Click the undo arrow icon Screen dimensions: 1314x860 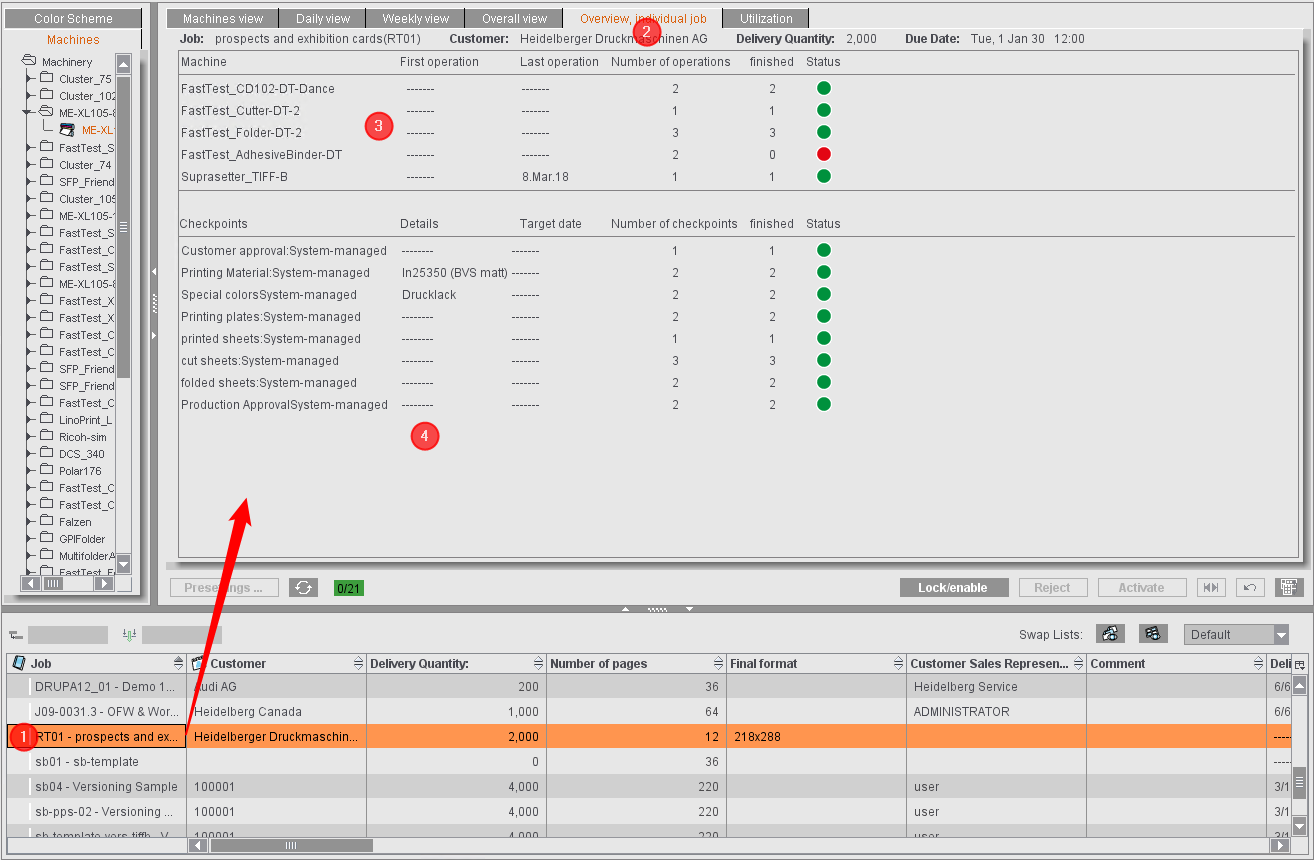1250,587
